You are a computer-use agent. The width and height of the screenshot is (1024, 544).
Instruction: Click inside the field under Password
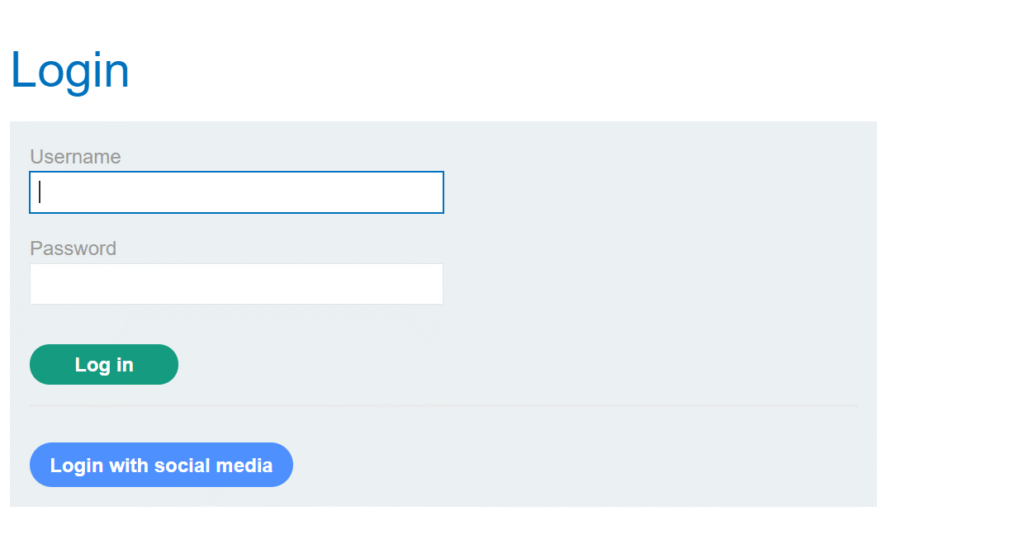(x=236, y=284)
